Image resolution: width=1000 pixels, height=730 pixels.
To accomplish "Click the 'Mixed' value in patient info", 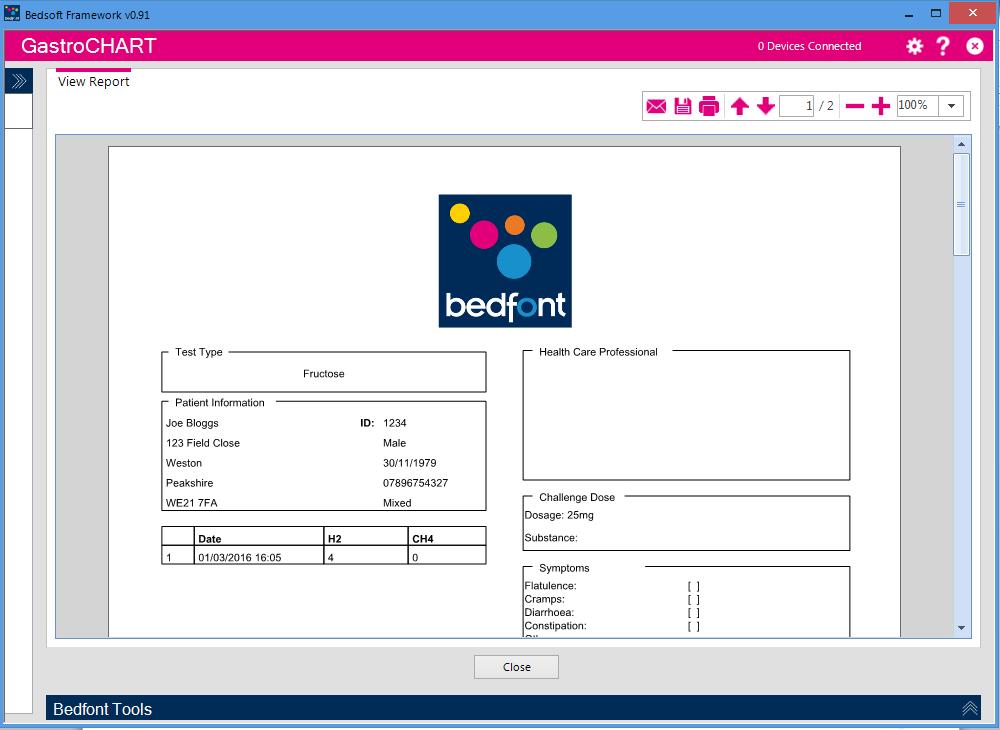I will (x=397, y=502).
